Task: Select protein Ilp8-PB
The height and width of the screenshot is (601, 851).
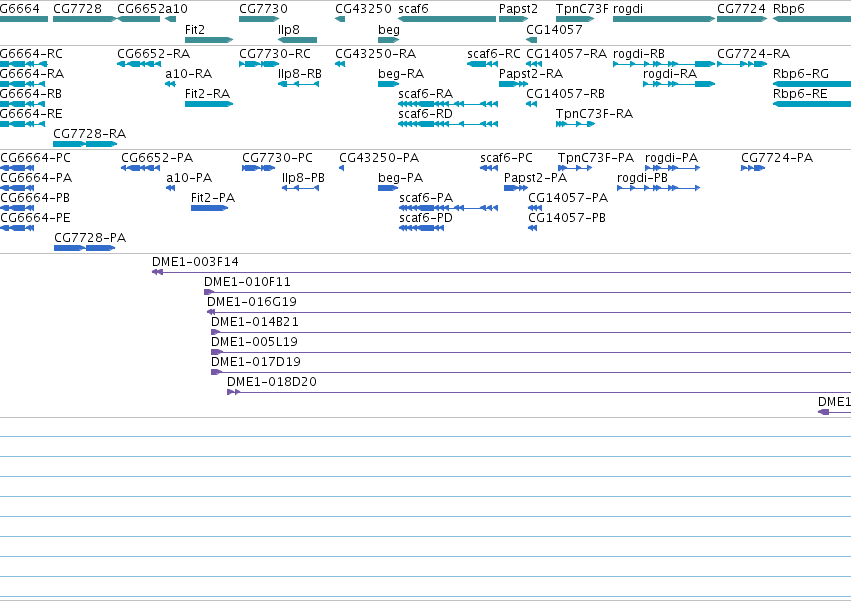Action: [300, 188]
